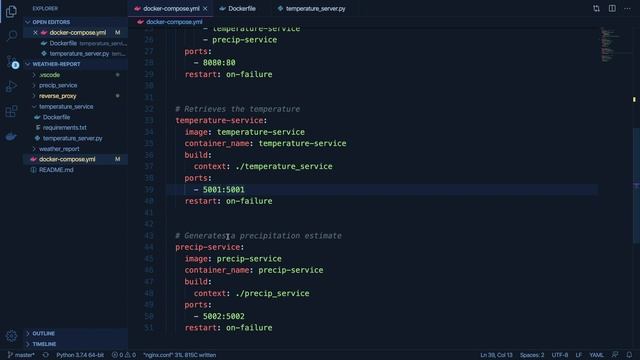Open the Explorer view in activity bar
Image resolution: width=640 pixels, height=360 pixels.
click(x=11, y=11)
